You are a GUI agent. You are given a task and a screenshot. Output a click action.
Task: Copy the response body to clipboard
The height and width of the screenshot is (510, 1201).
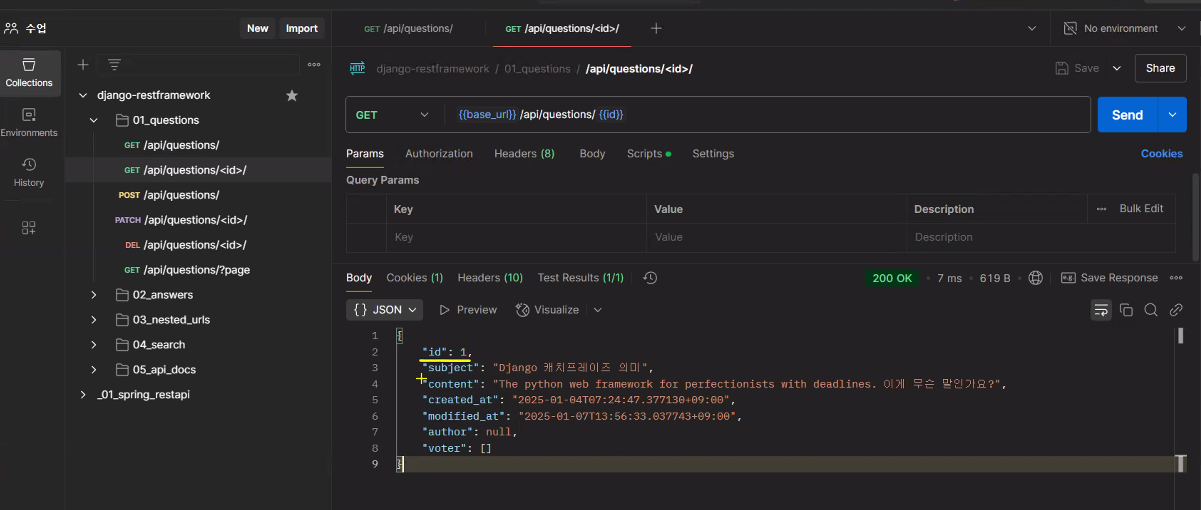click(1126, 310)
